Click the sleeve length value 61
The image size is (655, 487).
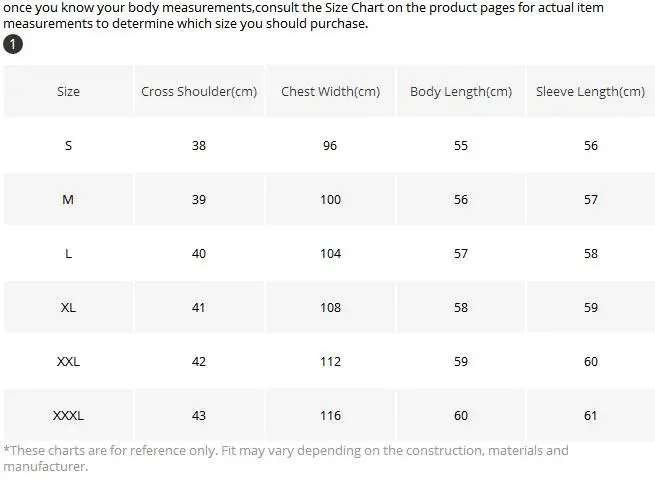click(591, 416)
